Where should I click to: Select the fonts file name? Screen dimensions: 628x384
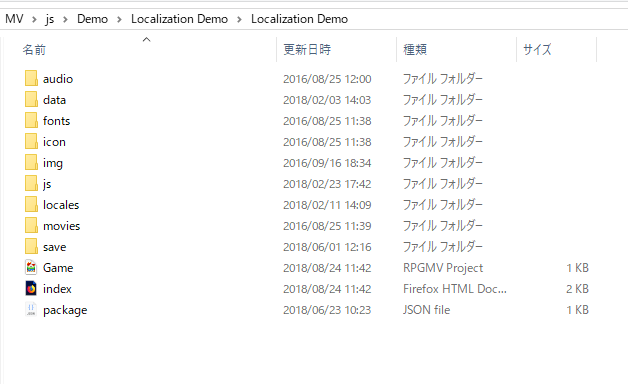point(56,121)
